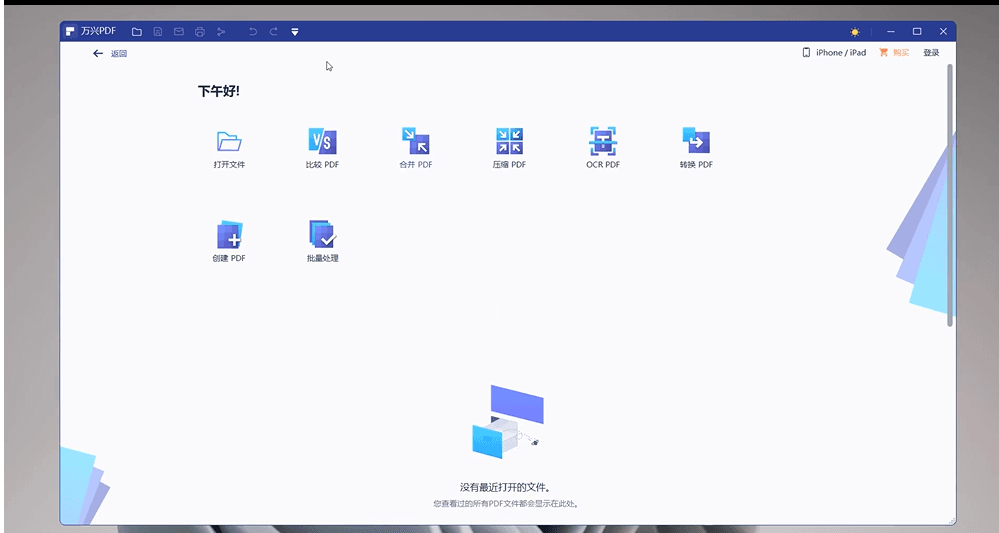This screenshot has height=533, width=999.
Task: Open the 比较 PDF compare tool
Action: (322, 141)
